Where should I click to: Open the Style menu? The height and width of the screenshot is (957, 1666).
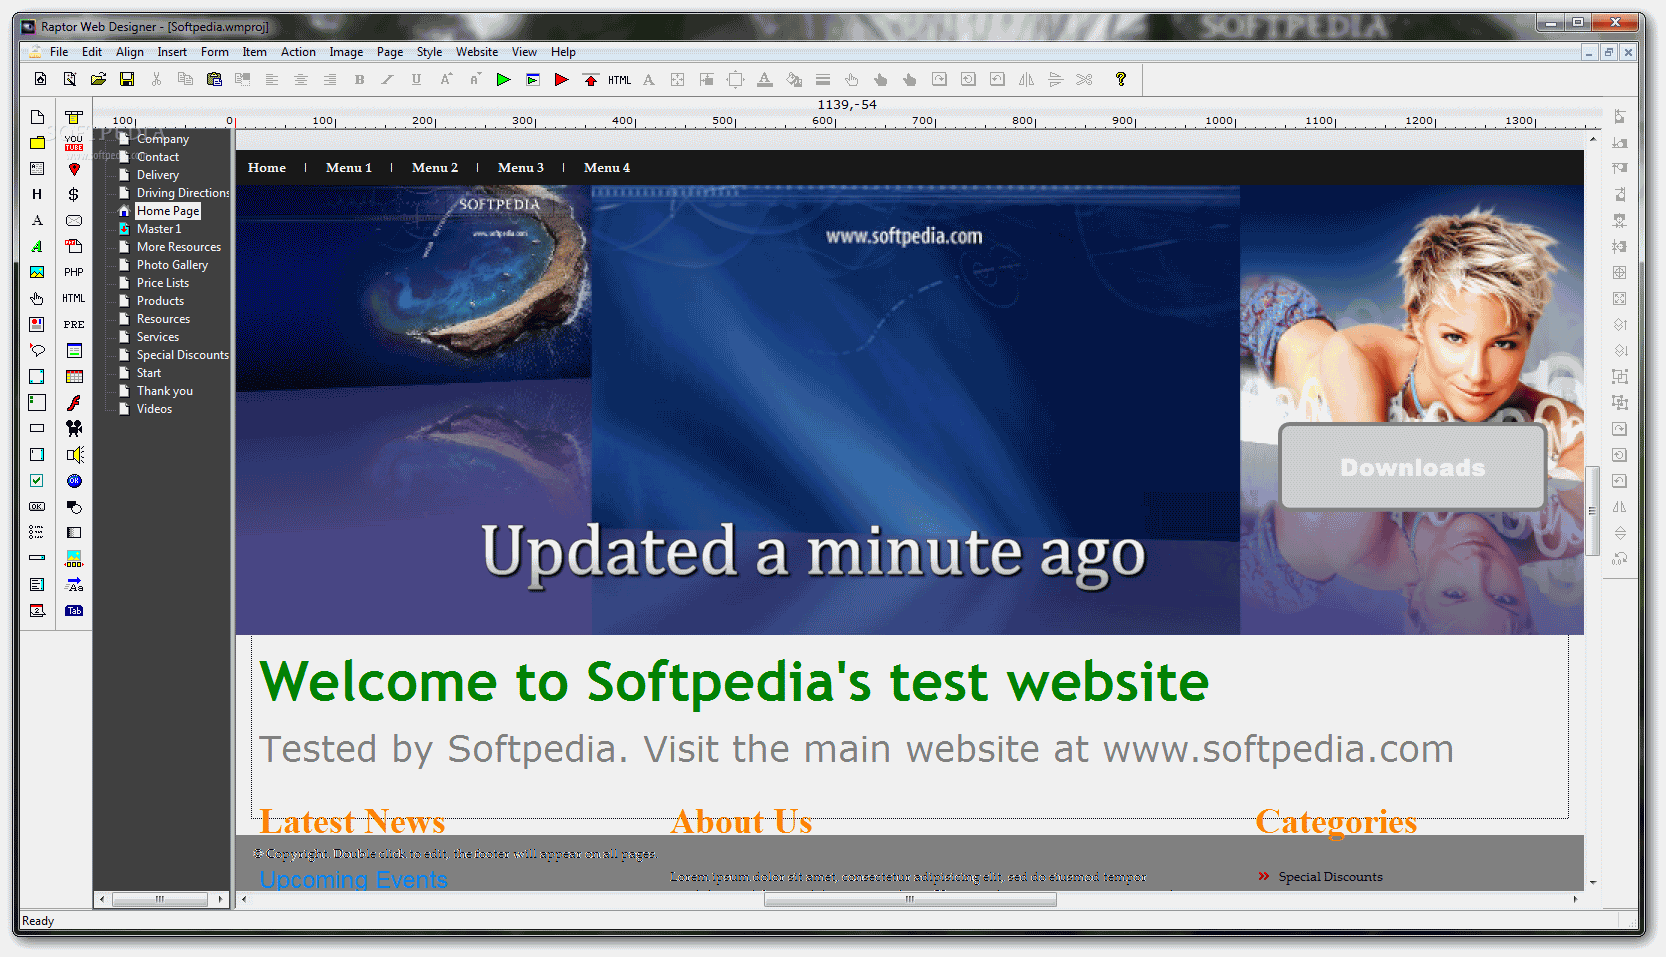click(429, 52)
